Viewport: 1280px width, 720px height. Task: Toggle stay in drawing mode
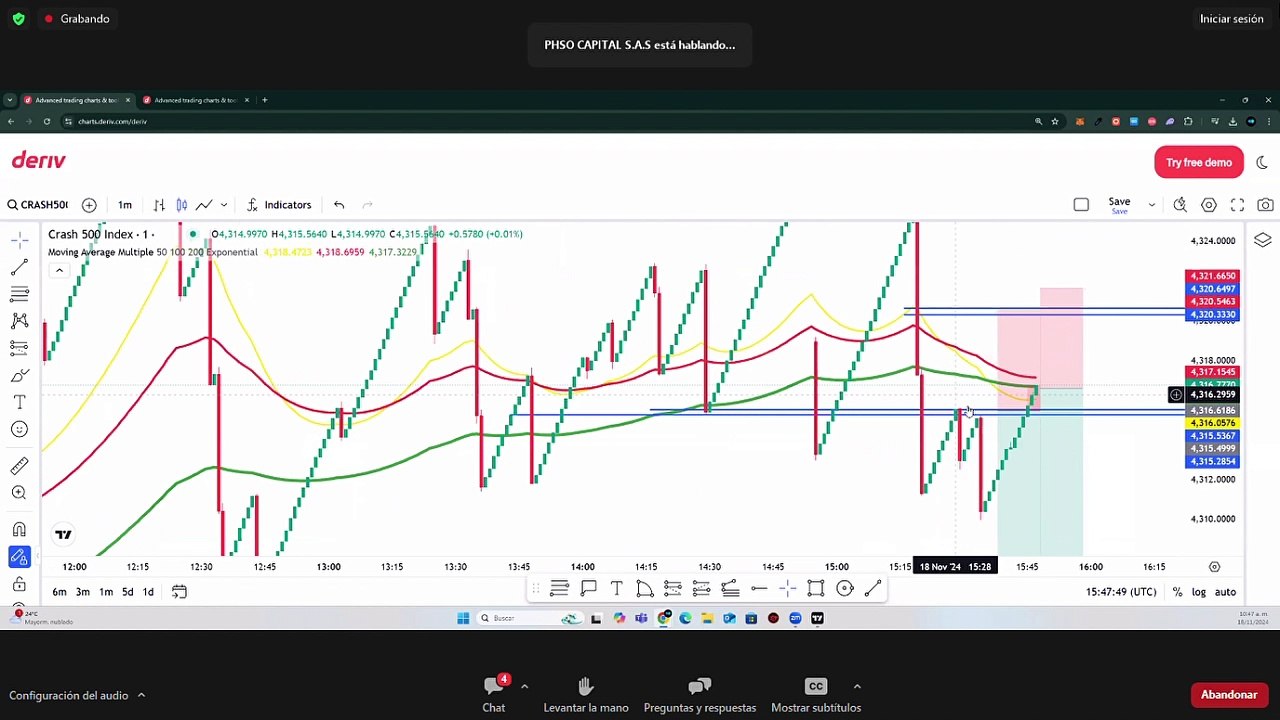click(x=19, y=557)
